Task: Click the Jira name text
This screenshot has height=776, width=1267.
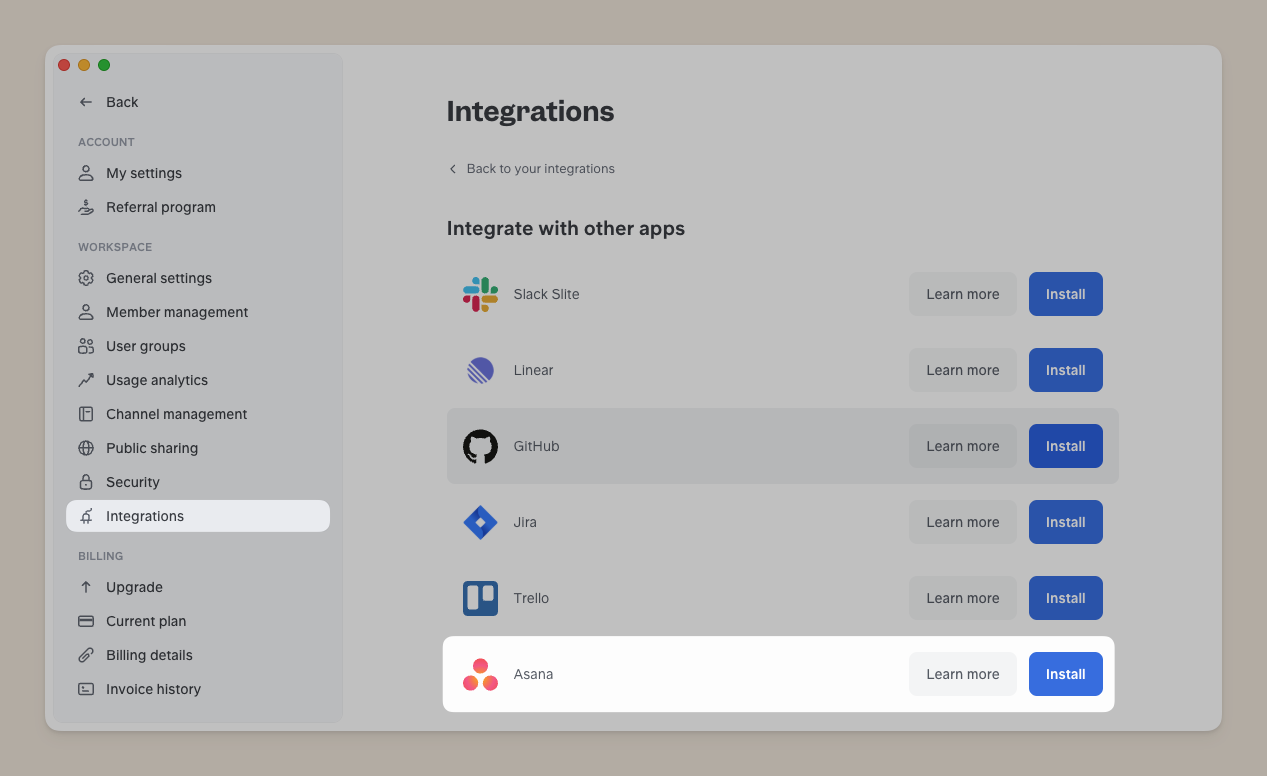Action: [525, 522]
